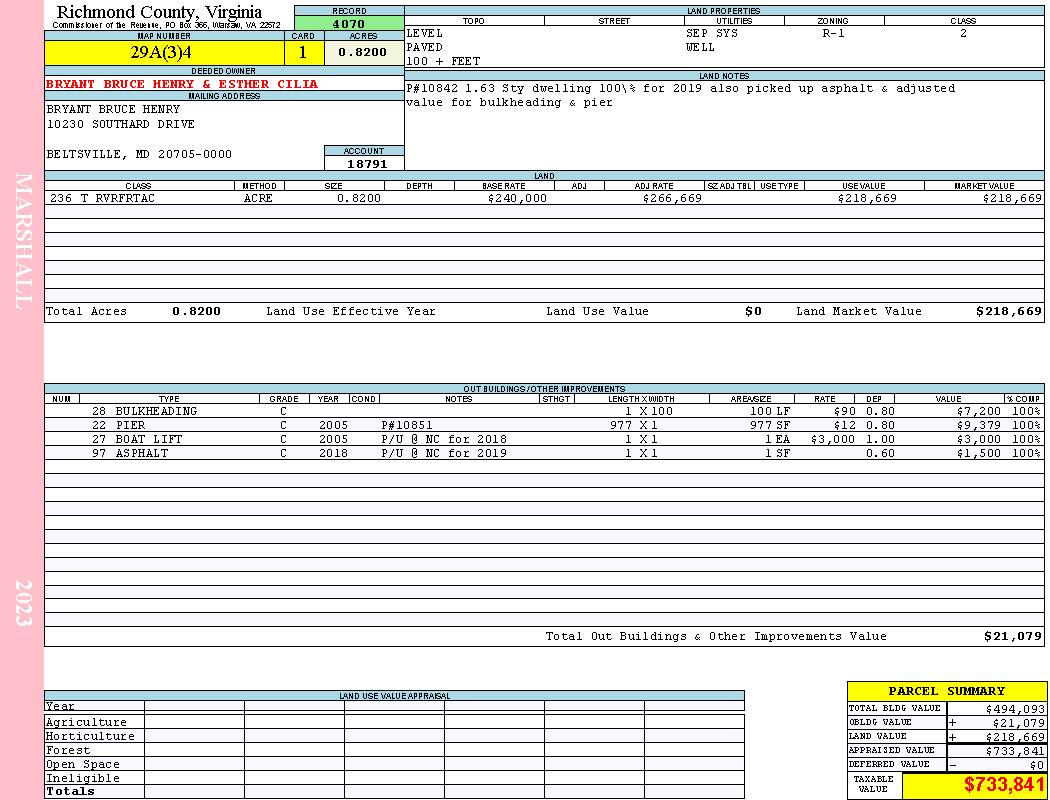Click the Total Acres value 0.8200

click(x=196, y=312)
